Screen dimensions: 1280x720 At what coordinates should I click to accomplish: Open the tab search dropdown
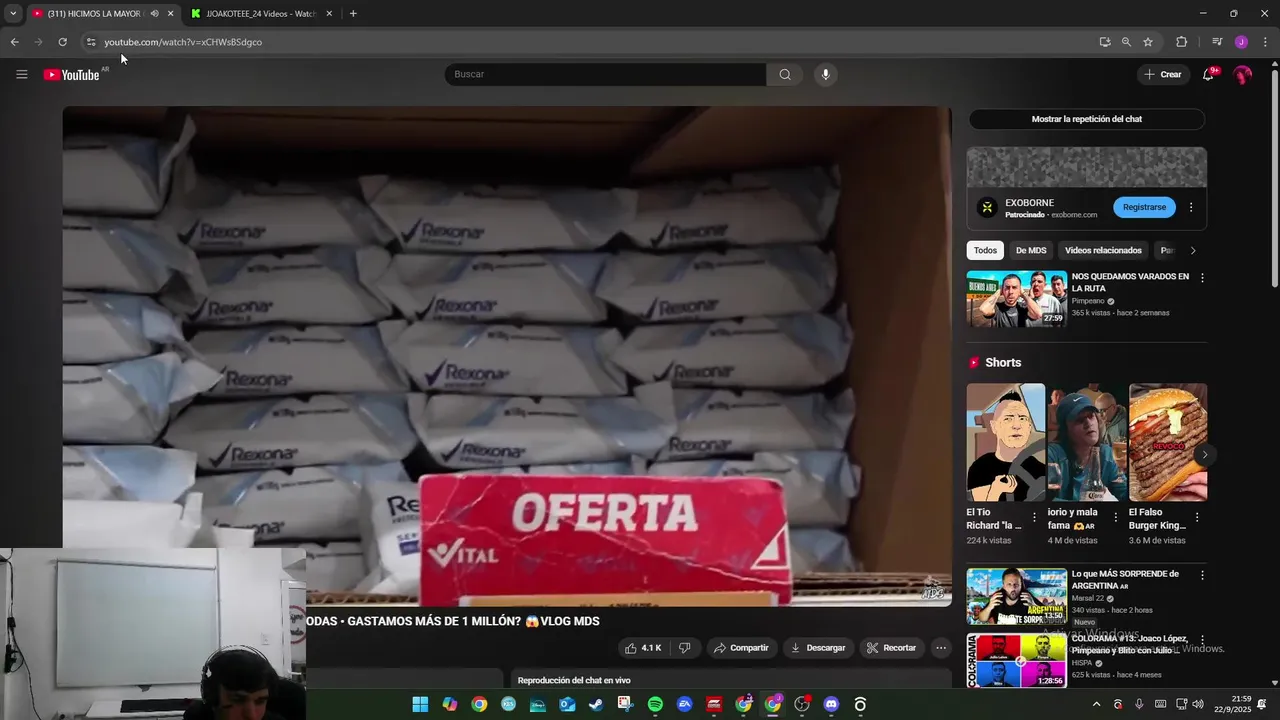tap(13, 14)
